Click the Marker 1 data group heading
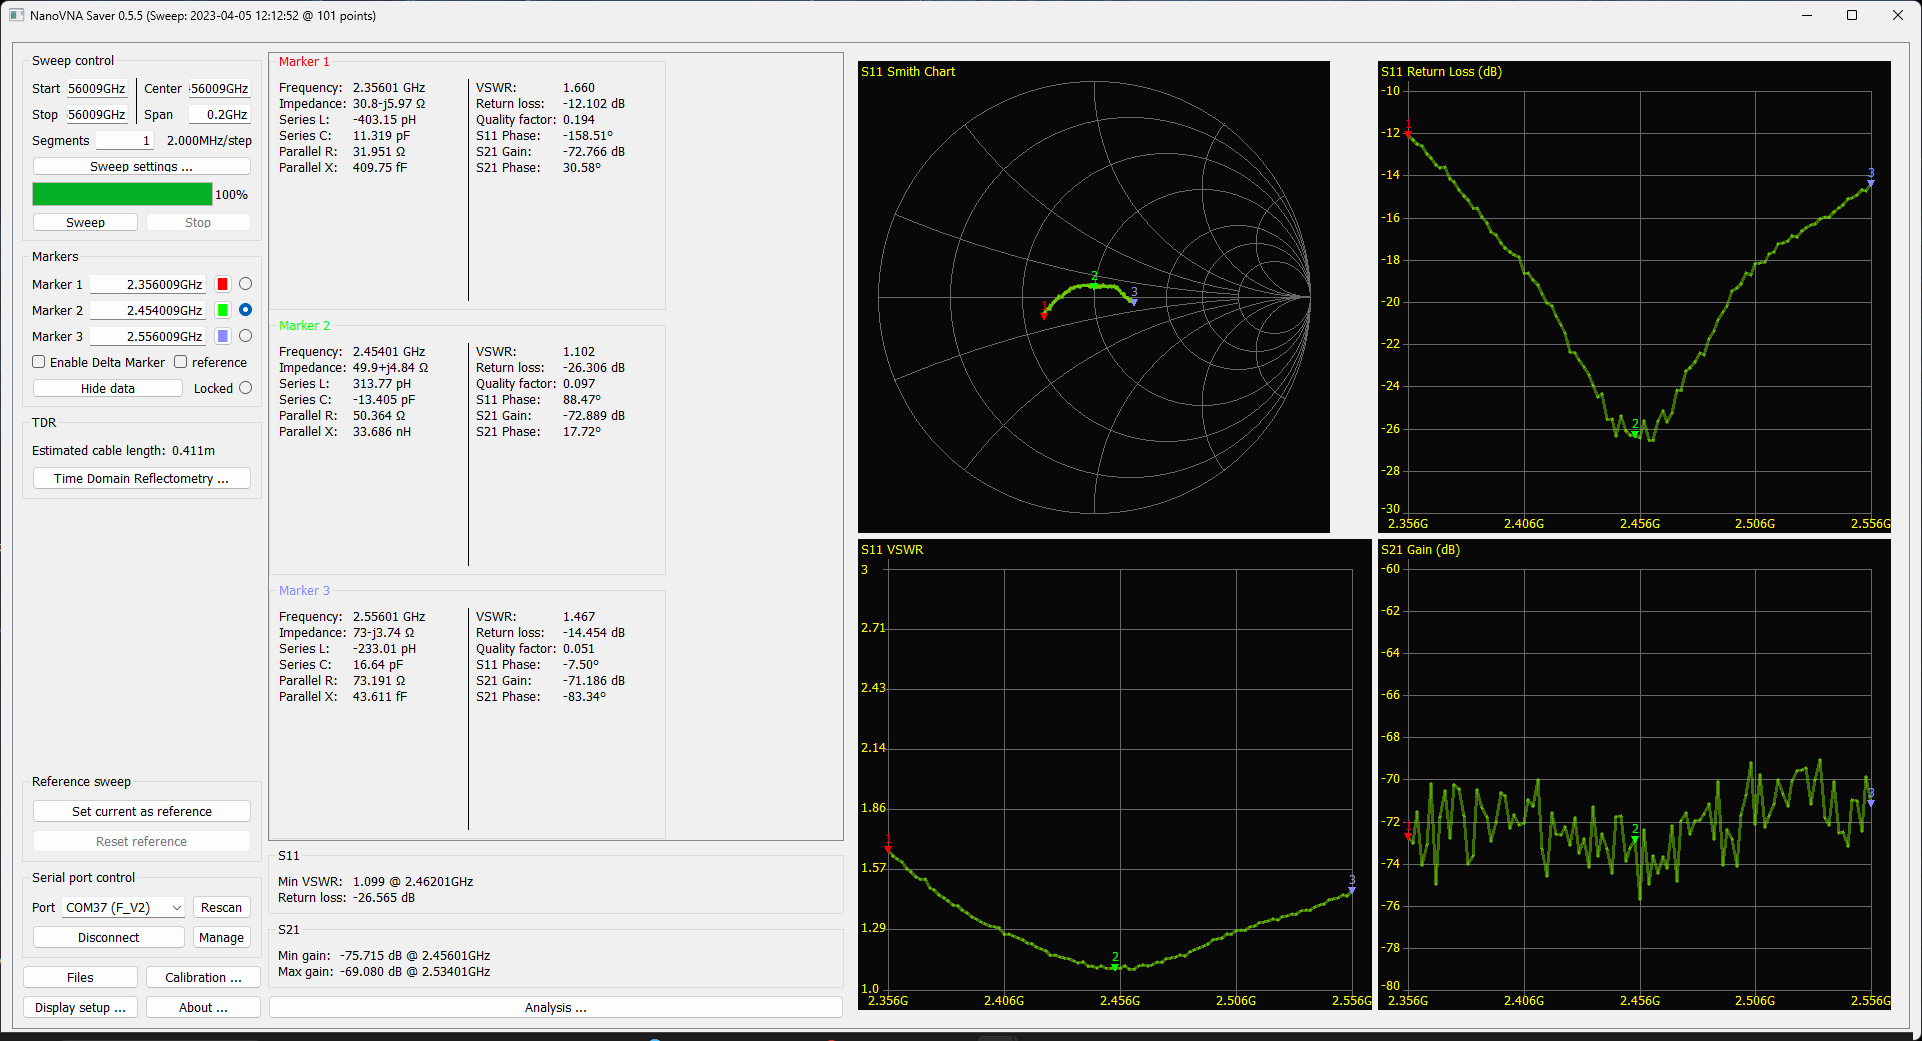This screenshot has height=1041, width=1922. coord(304,61)
